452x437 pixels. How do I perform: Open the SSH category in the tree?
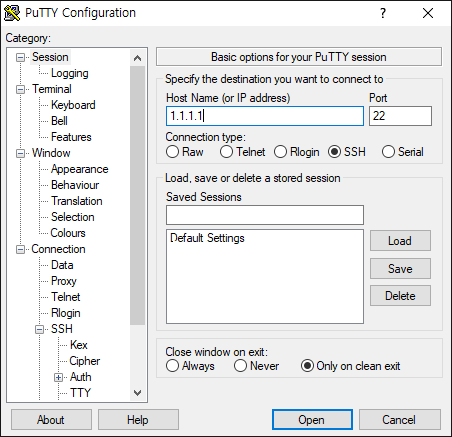pyautogui.click(x=62, y=329)
